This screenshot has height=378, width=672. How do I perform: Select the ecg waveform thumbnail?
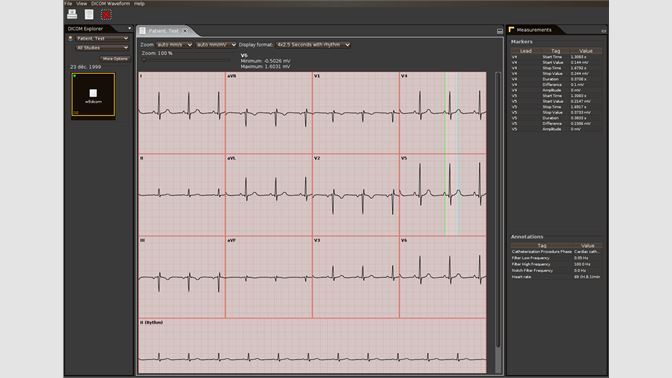coord(93,94)
